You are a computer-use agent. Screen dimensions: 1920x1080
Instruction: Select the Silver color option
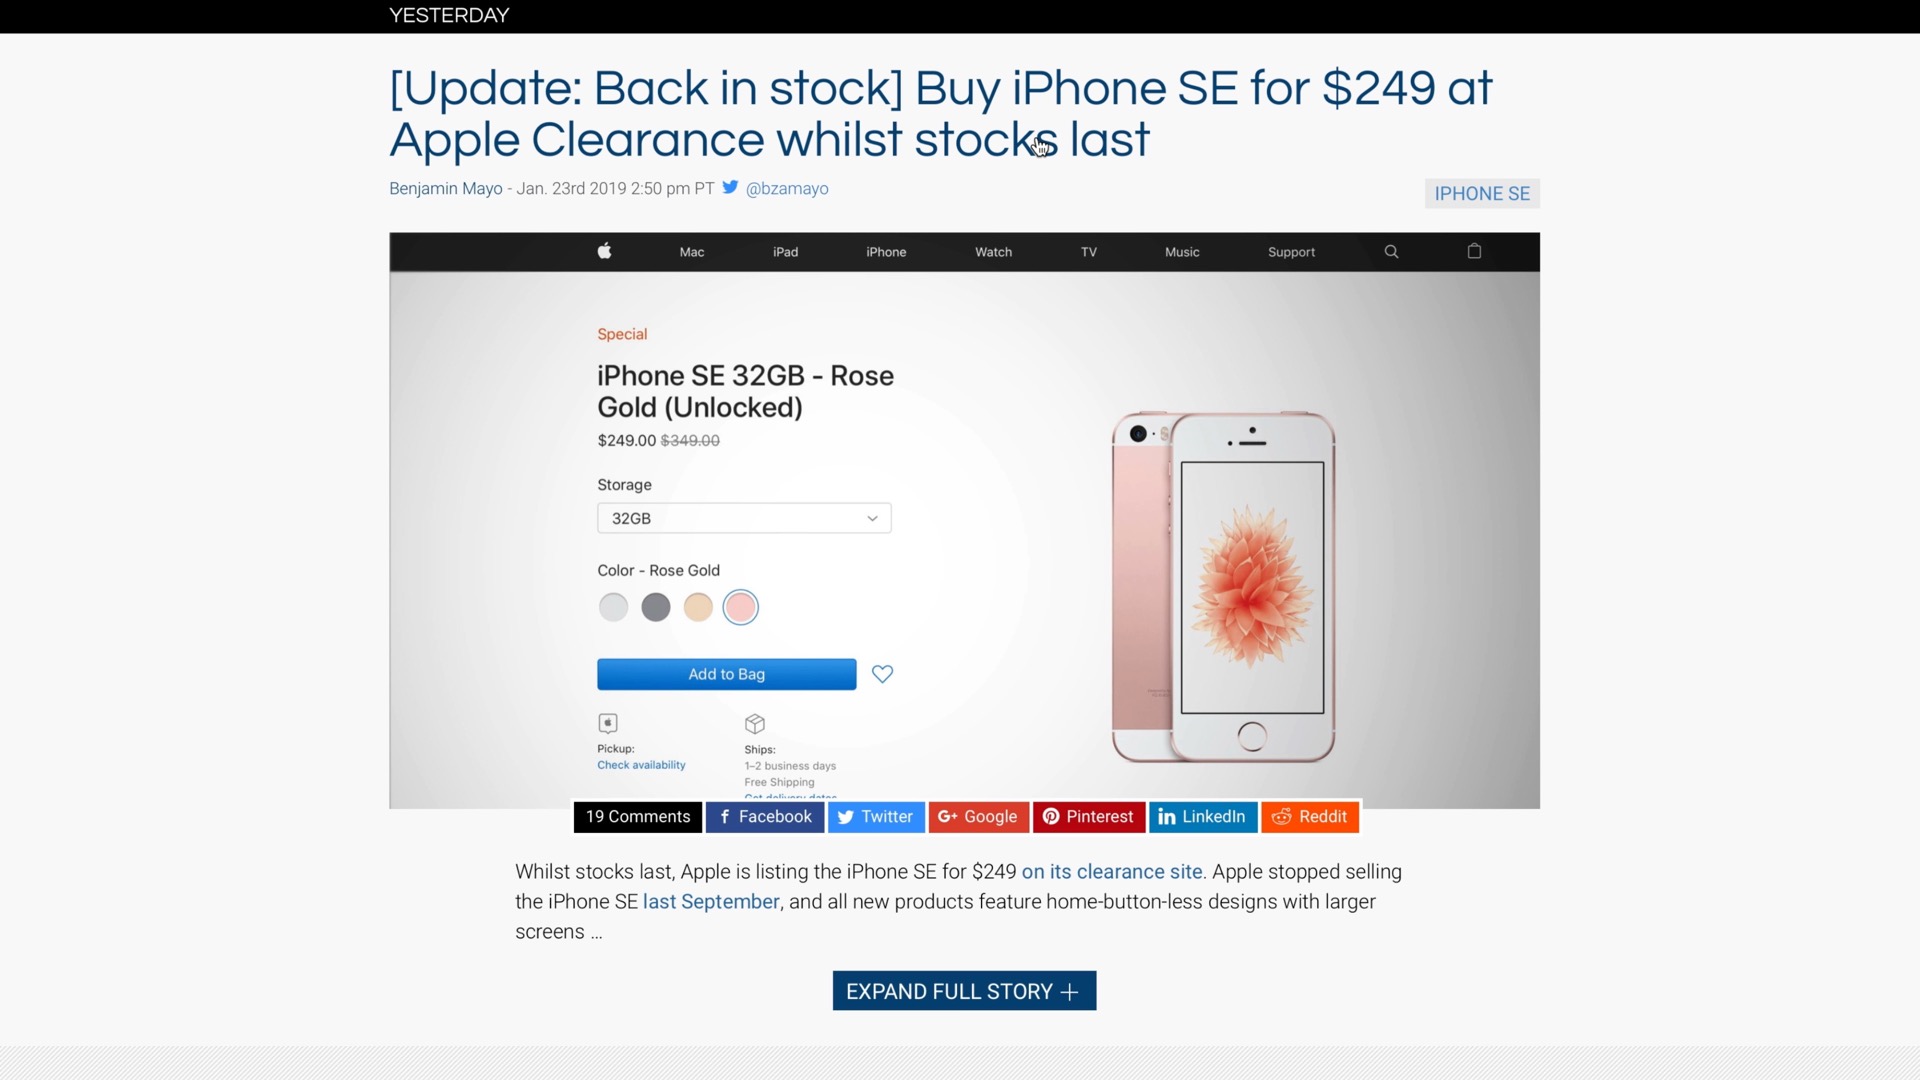click(613, 607)
